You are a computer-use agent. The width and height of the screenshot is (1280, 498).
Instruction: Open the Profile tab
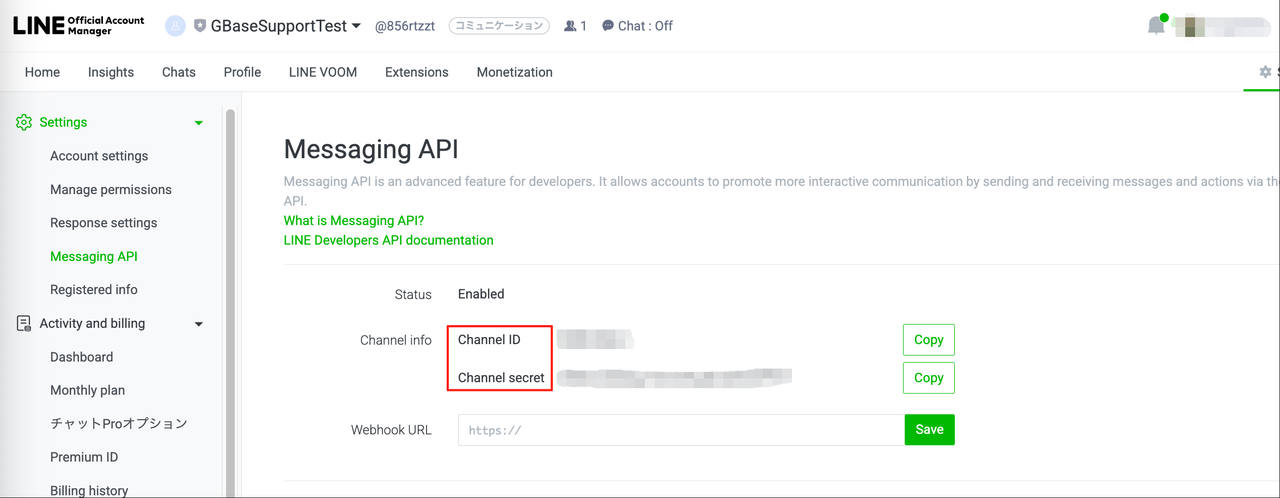242,72
